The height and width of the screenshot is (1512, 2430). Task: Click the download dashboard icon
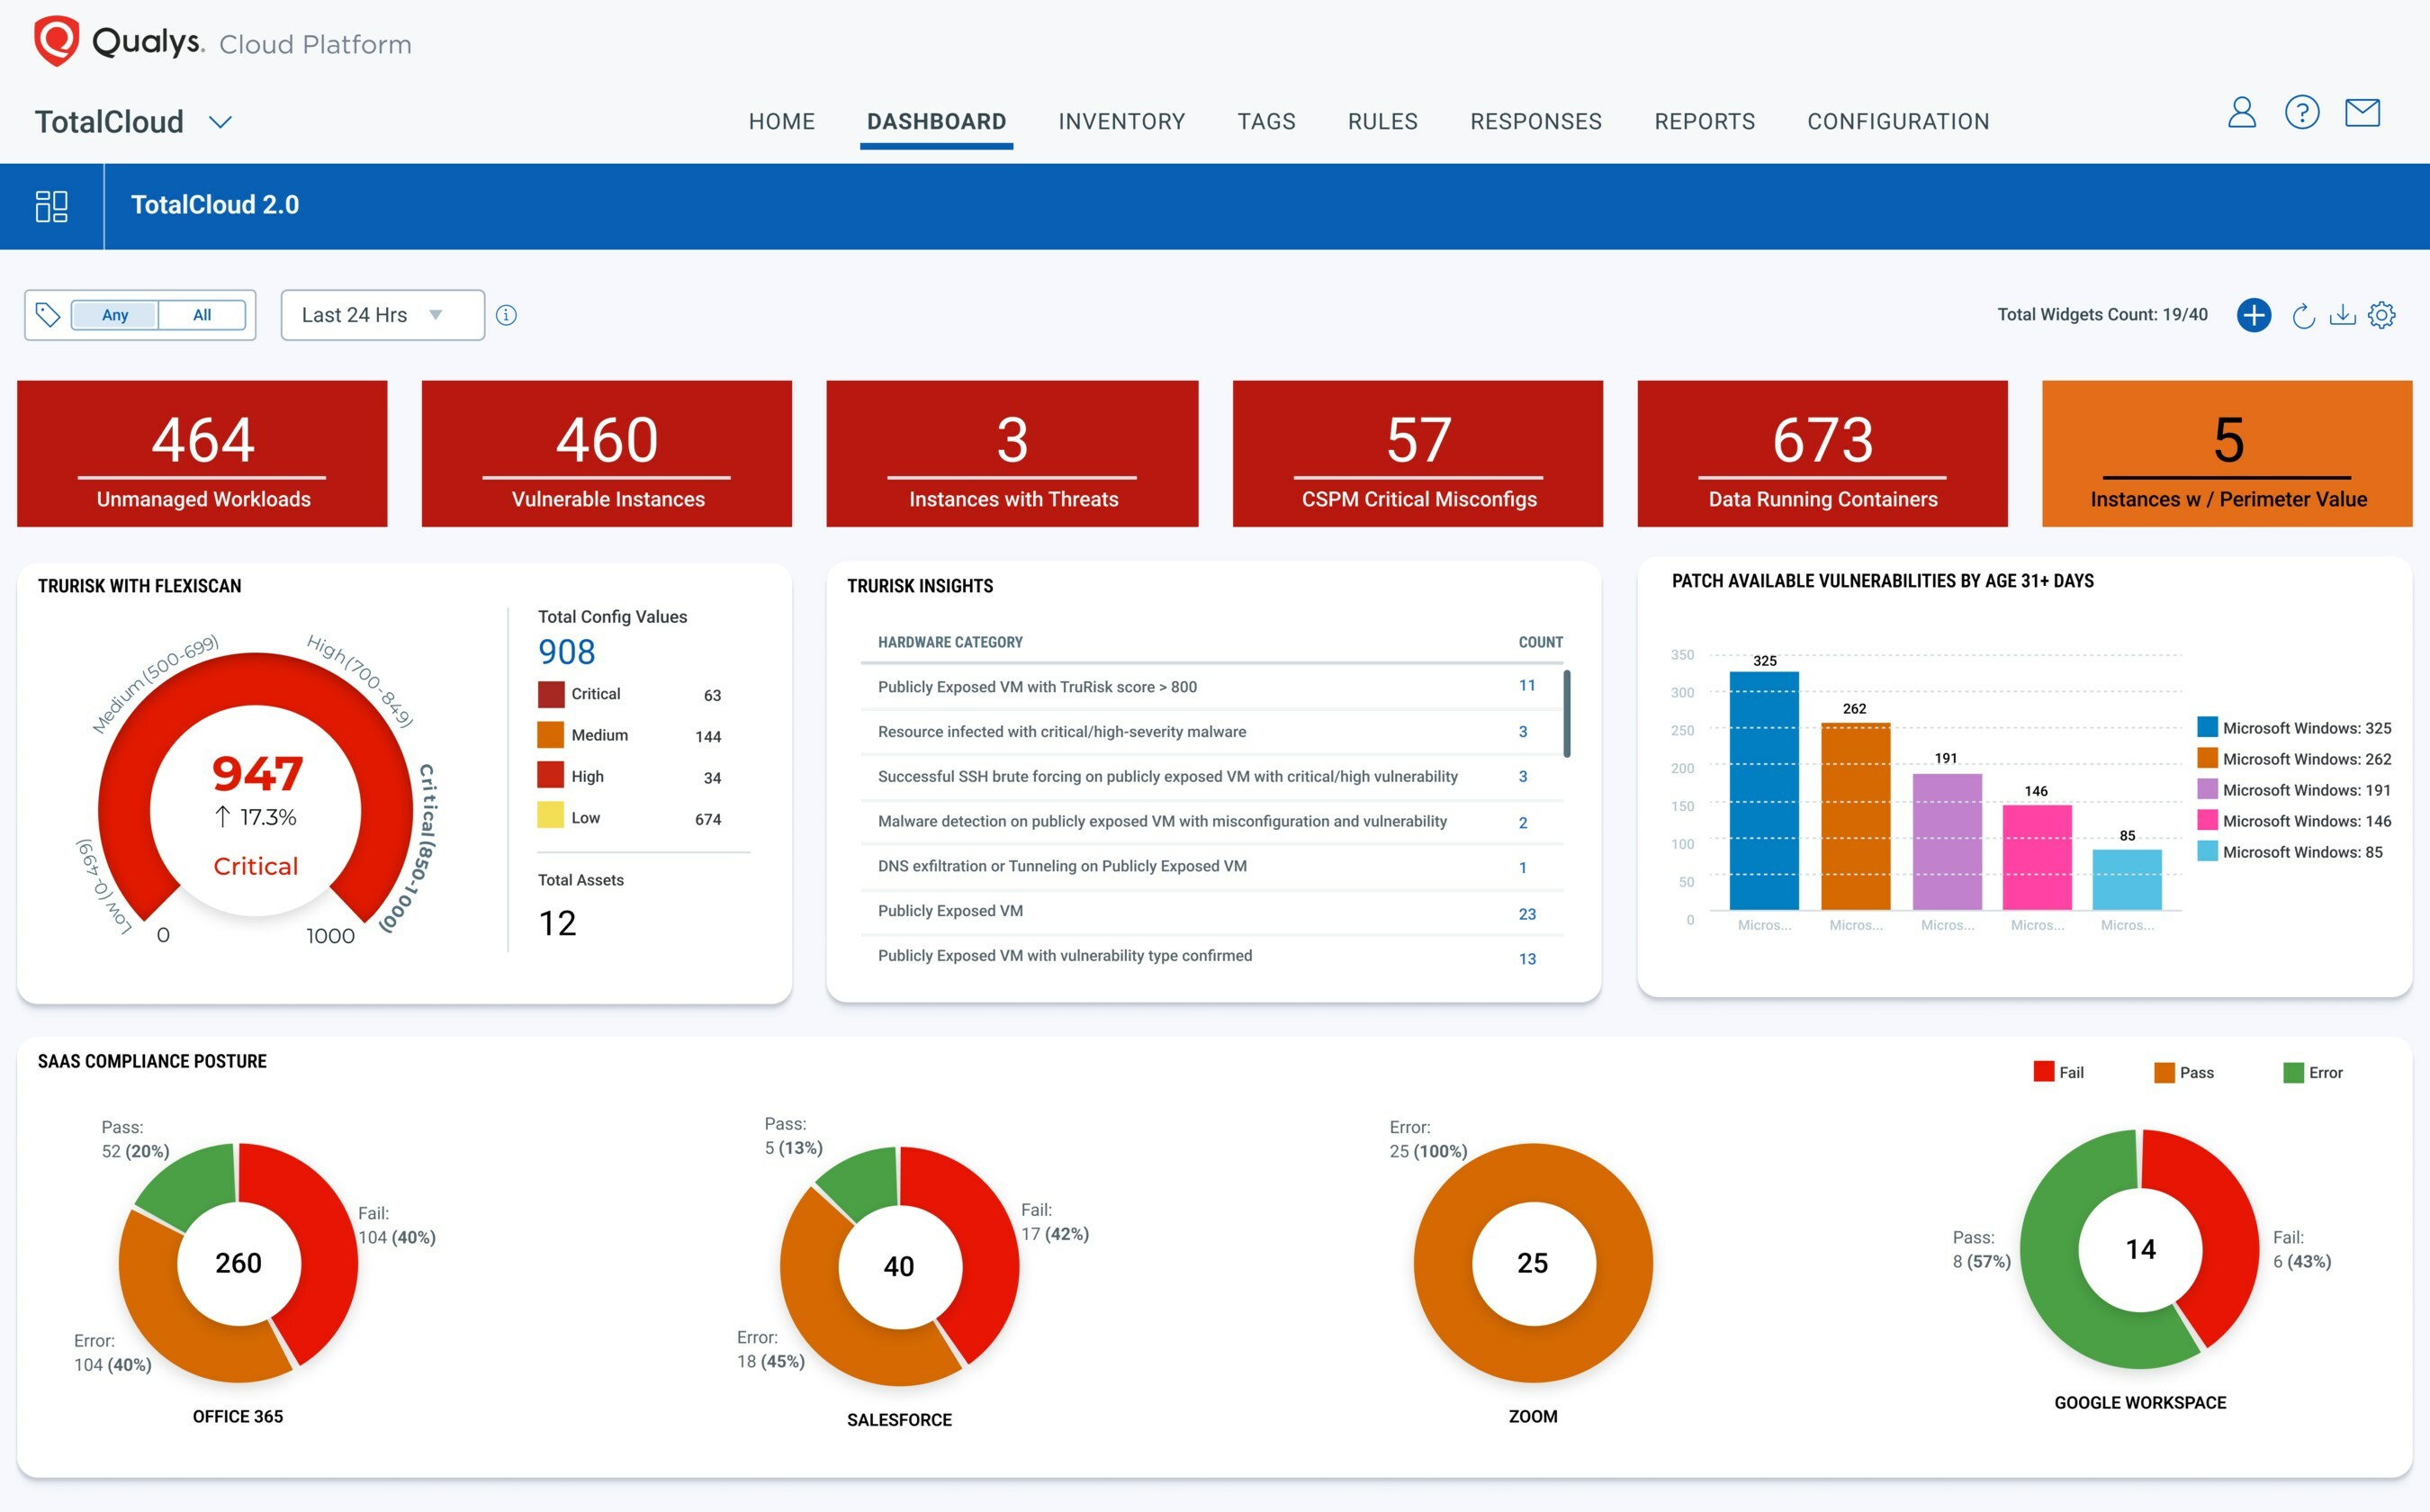point(2342,315)
